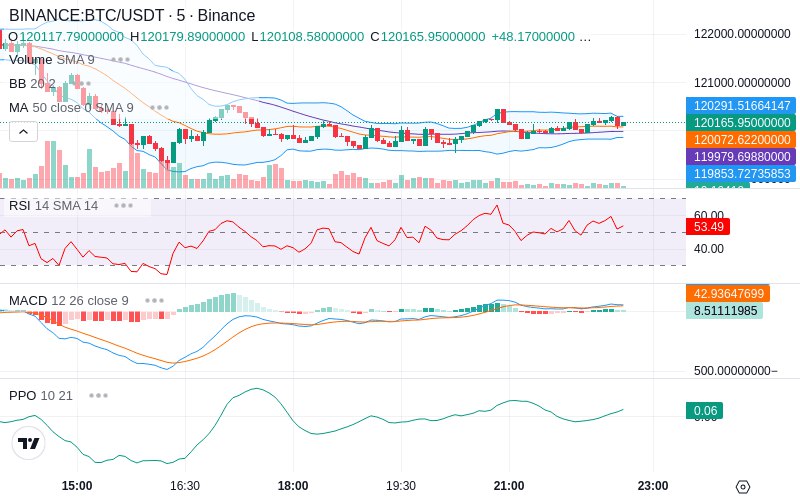Image resolution: width=800 pixels, height=500 pixels.
Task: Click the 121000.00000000 price axis label
Action: click(x=742, y=82)
